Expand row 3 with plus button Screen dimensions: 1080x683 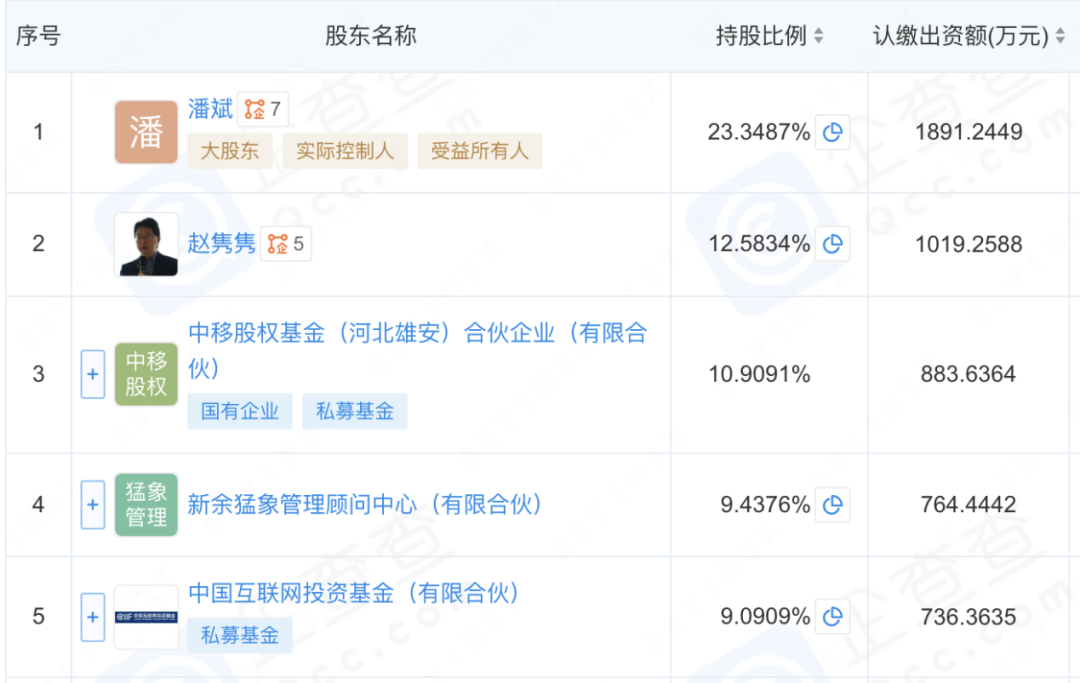tap(93, 374)
